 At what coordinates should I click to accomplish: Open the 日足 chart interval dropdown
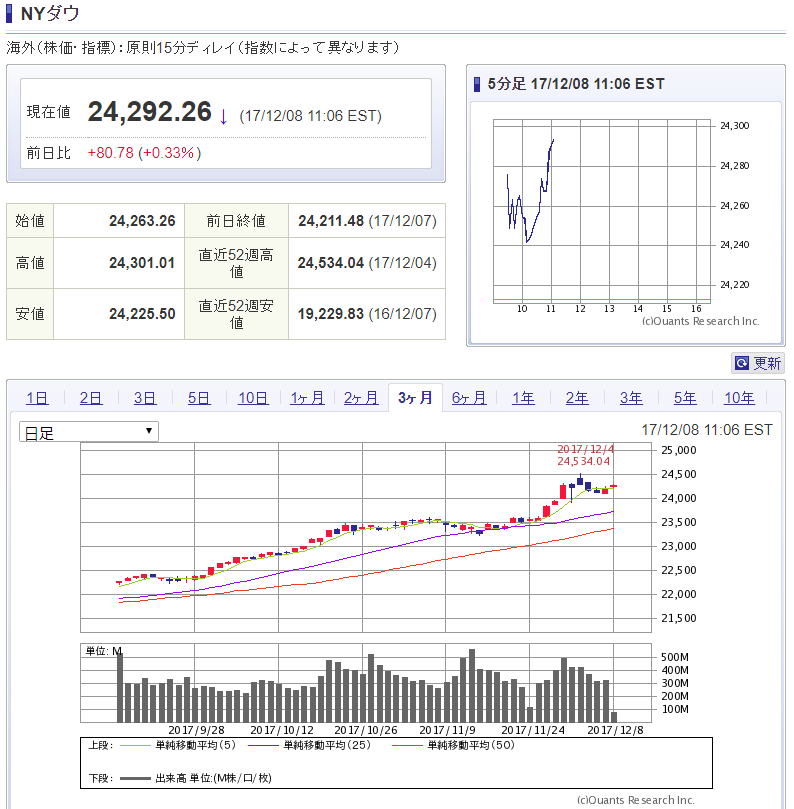pyautogui.click(x=89, y=432)
